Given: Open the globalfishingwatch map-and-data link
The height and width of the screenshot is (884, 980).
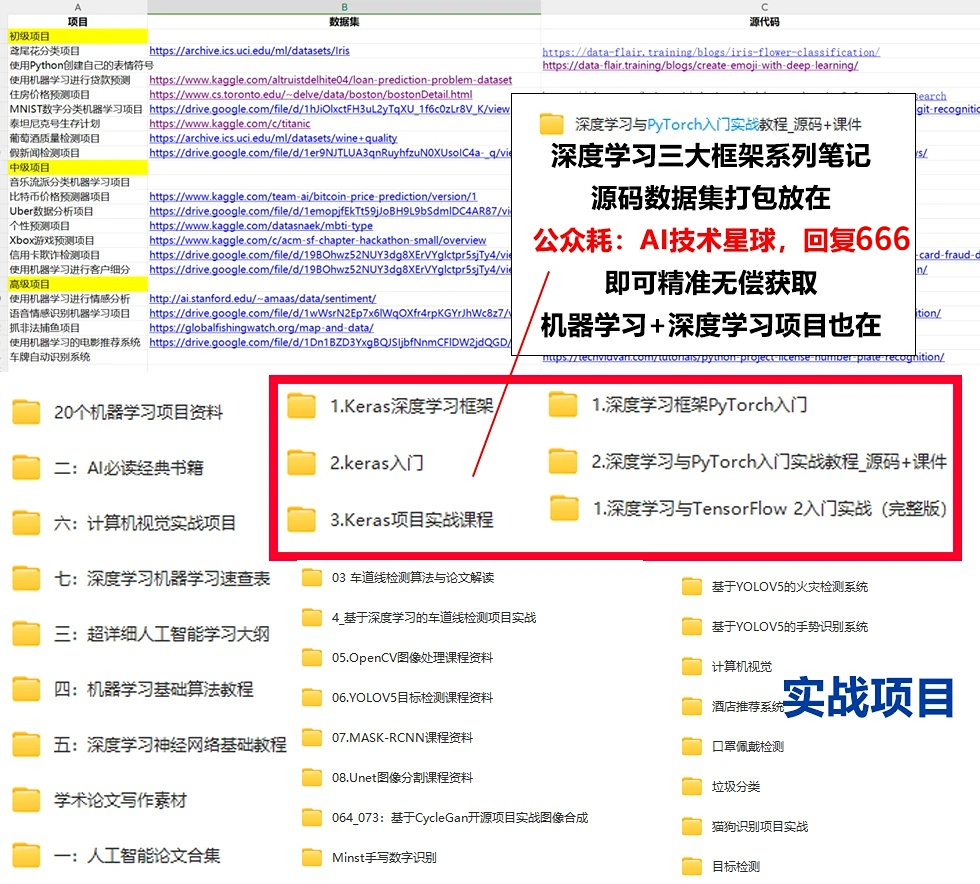Looking at the screenshot, I should coord(261,328).
